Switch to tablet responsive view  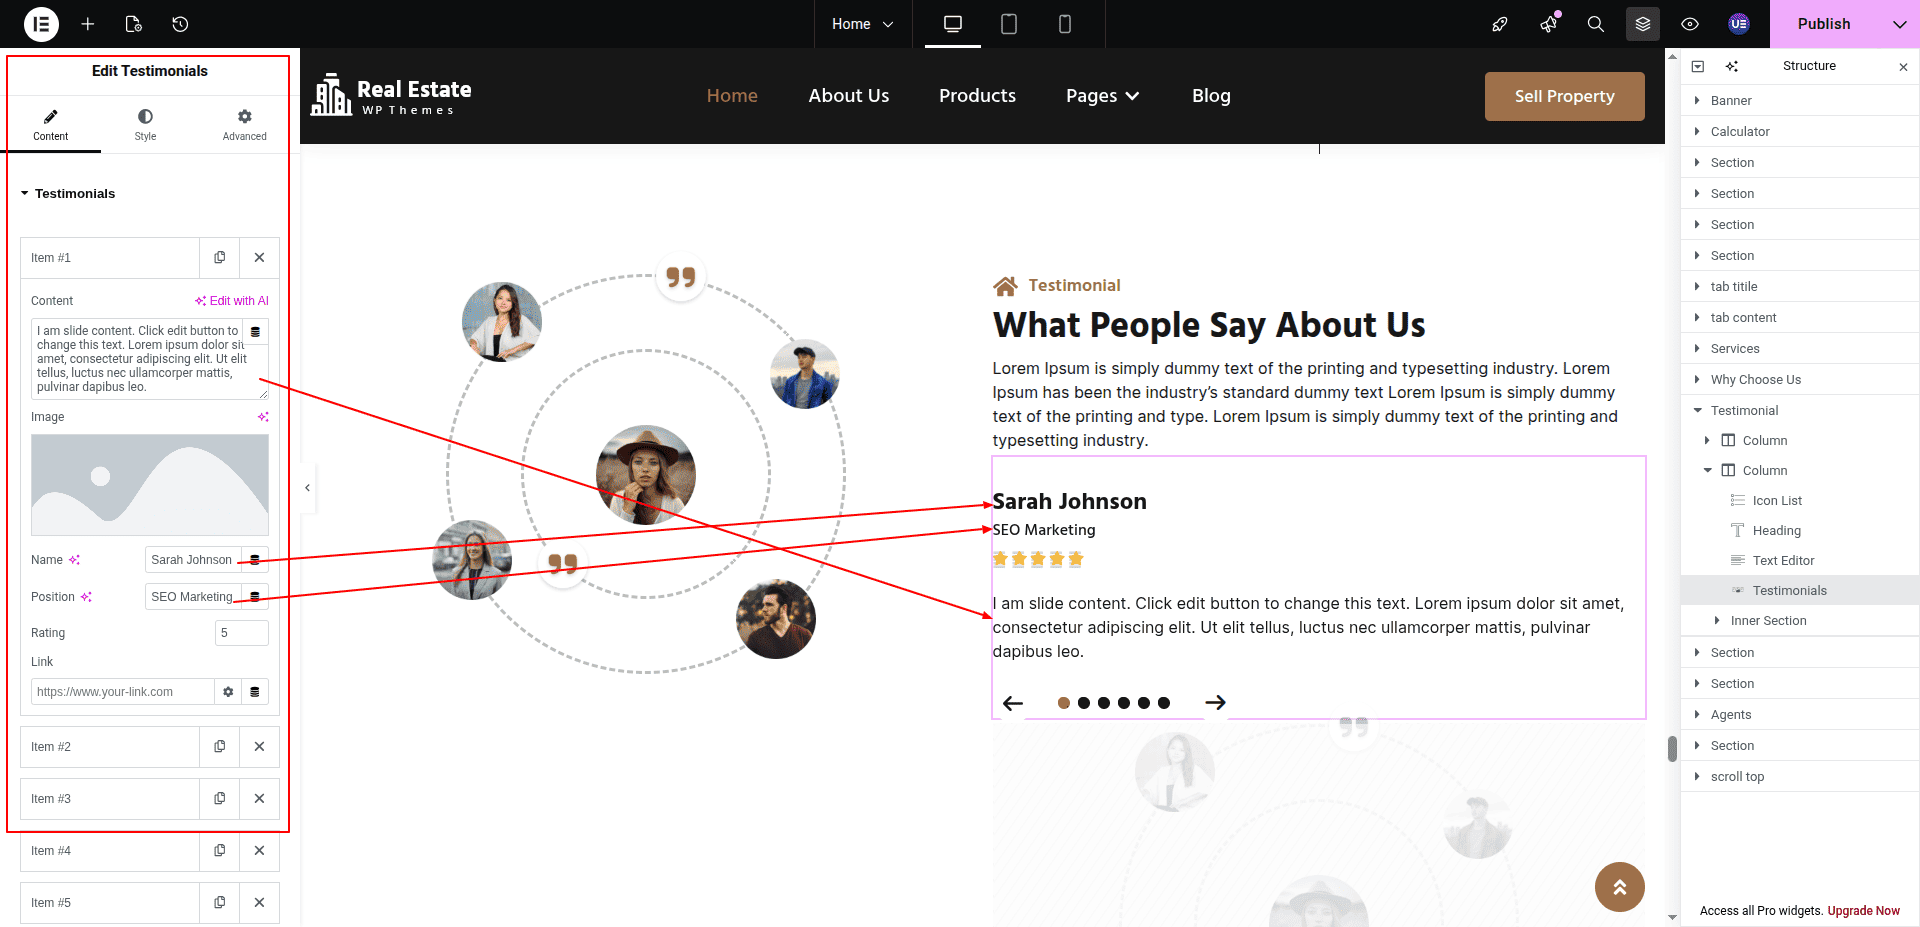point(1009,24)
